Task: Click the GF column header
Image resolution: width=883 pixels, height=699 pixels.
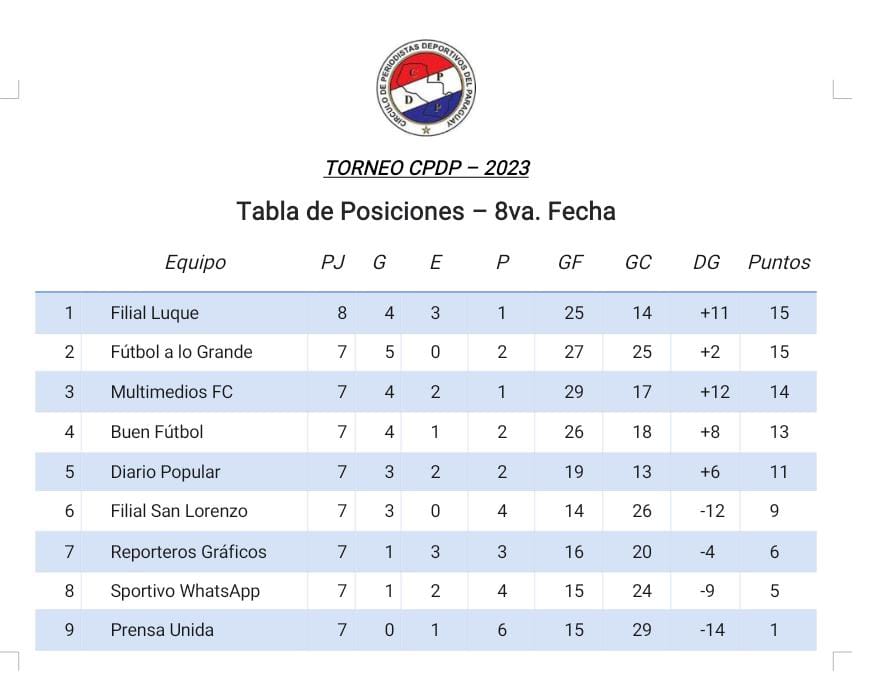Action: (570, 262)
